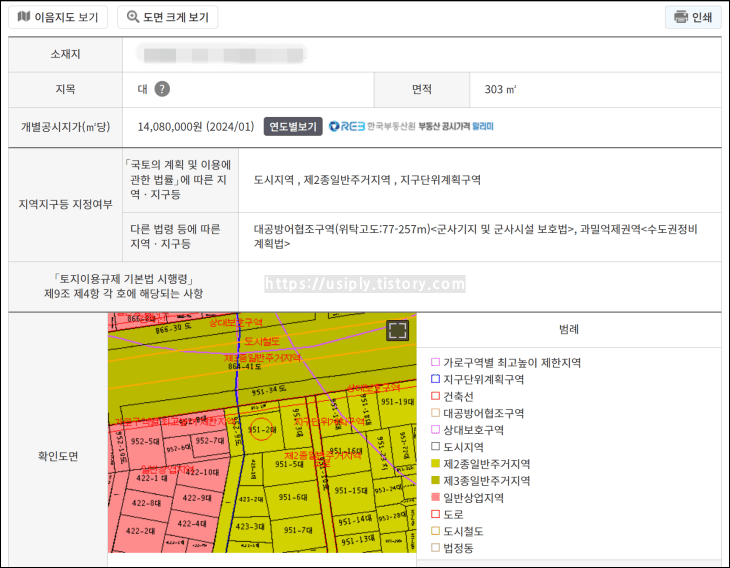Click the 범례 legend header

point(569,330)
